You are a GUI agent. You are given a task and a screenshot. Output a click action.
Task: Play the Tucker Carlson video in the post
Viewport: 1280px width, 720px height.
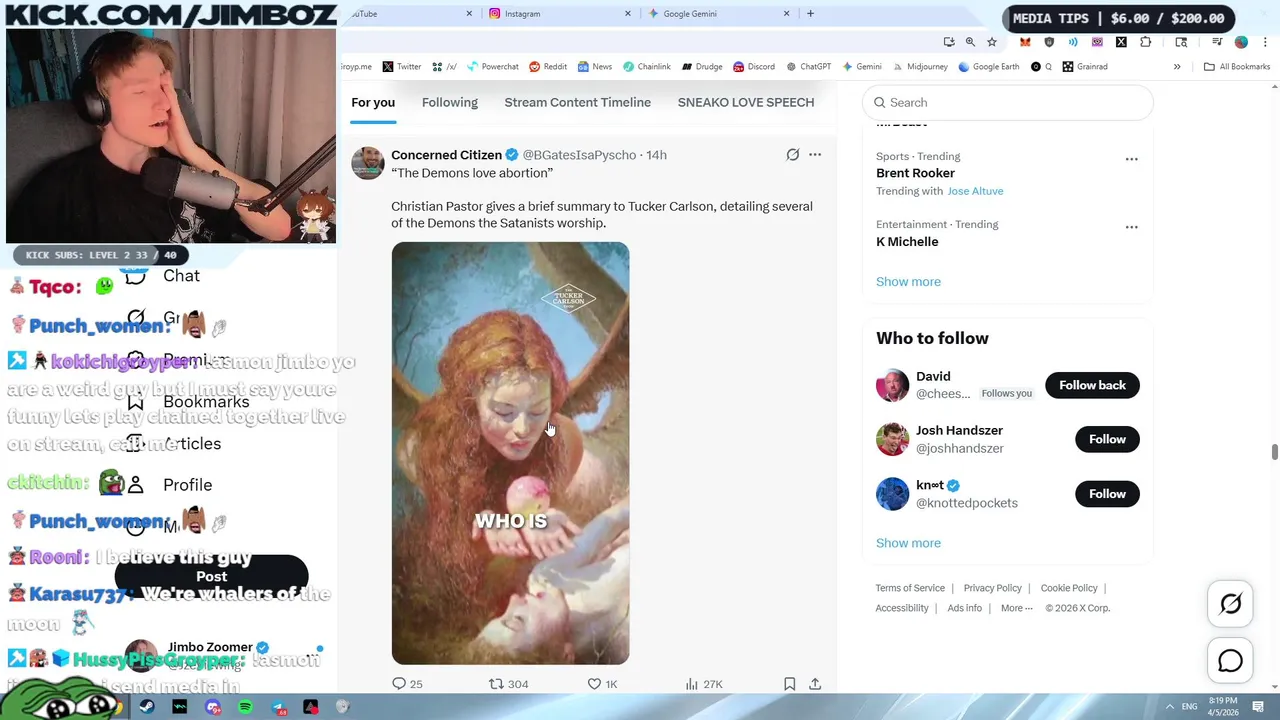(x=510, y=453)
